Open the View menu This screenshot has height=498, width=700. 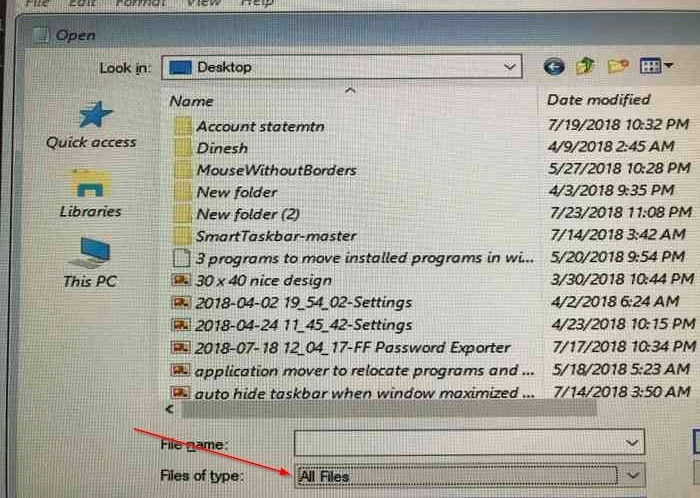[x=203, y=3]
